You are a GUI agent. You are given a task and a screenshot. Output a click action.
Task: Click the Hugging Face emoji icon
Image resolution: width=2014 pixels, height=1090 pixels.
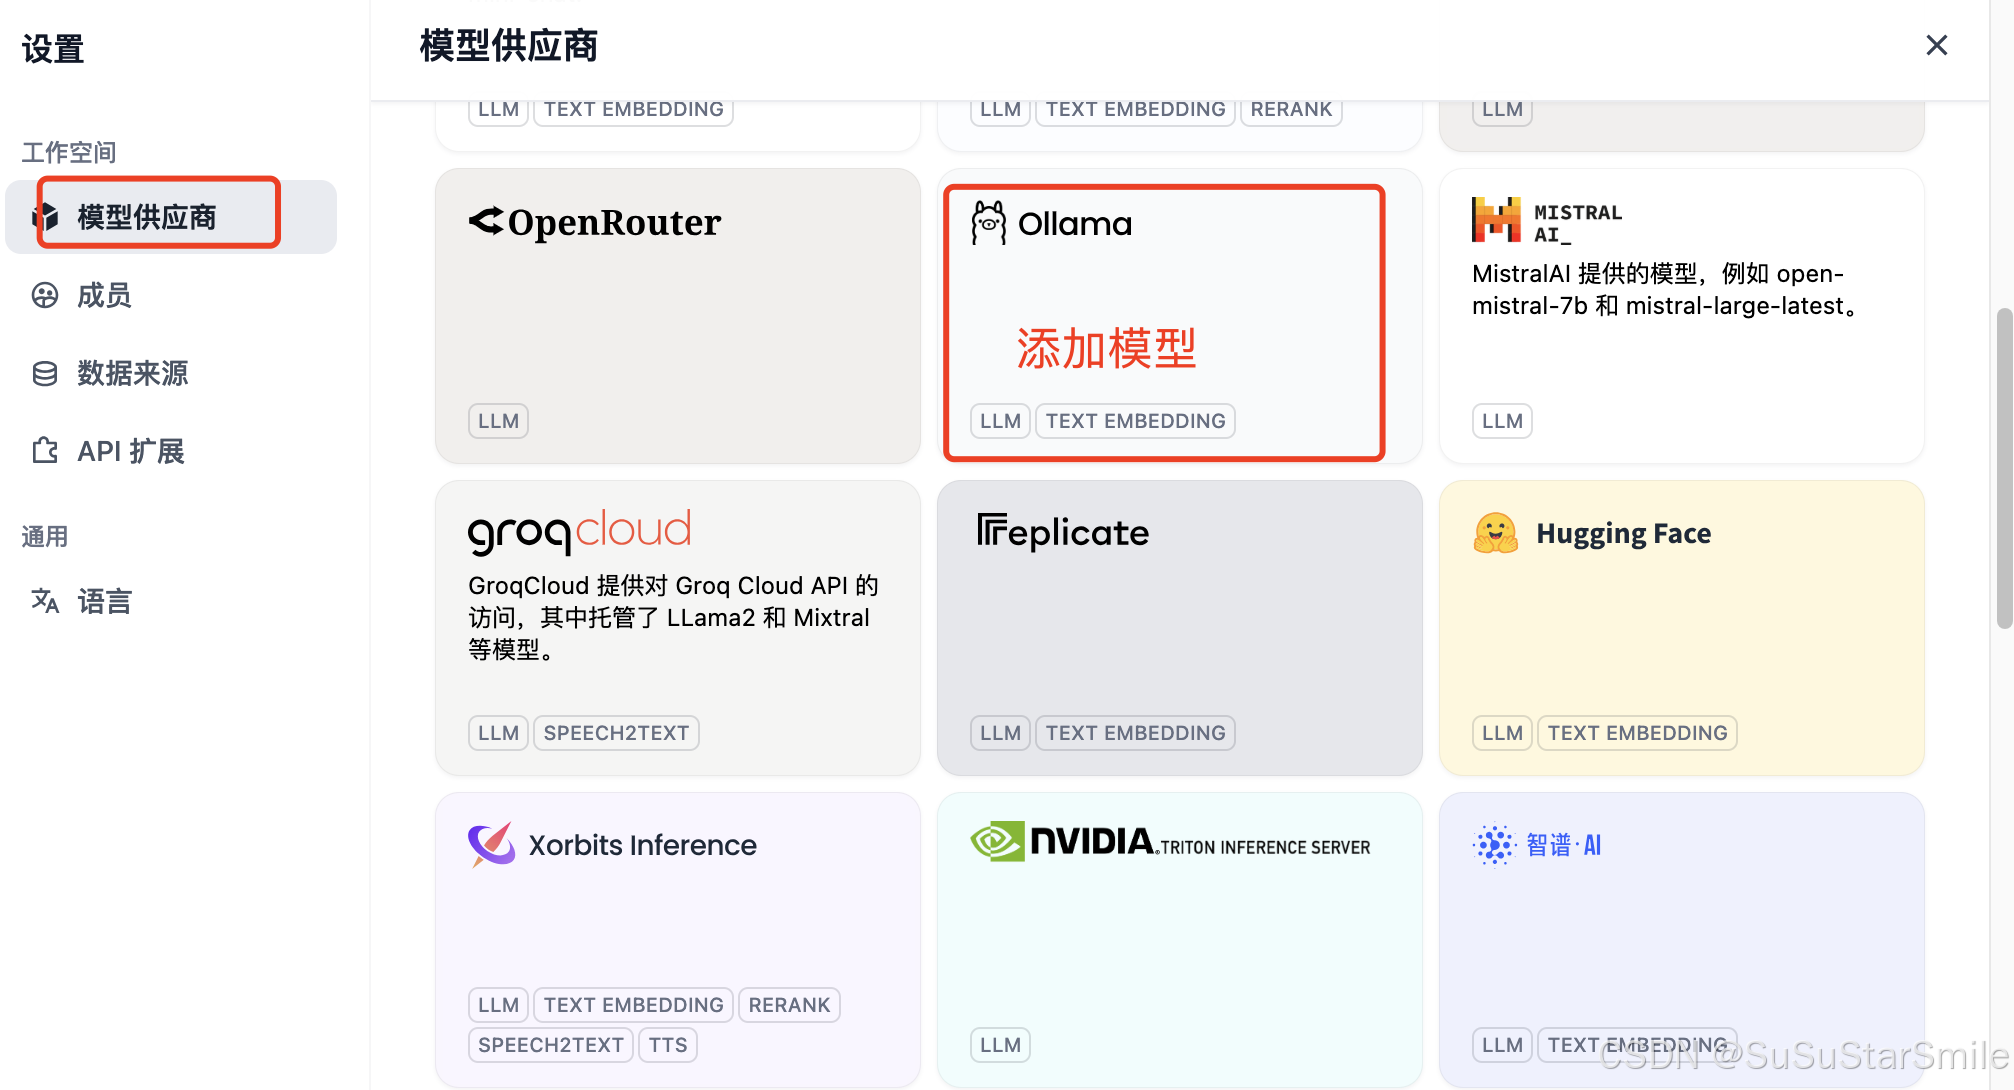tap(1496, 533)
